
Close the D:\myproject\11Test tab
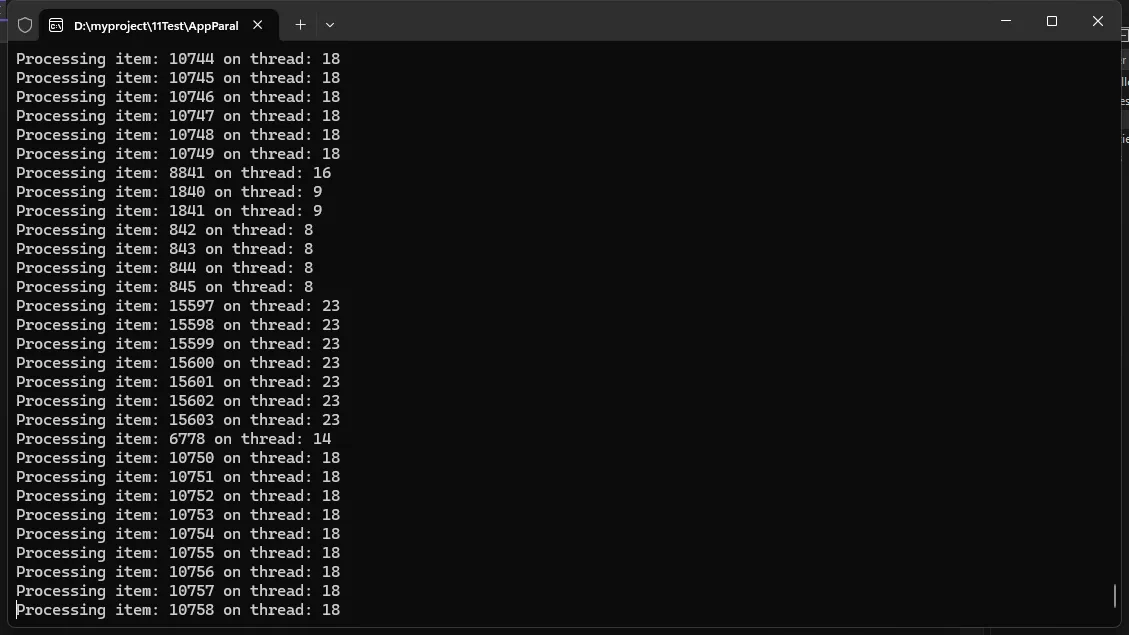point(258,25)
